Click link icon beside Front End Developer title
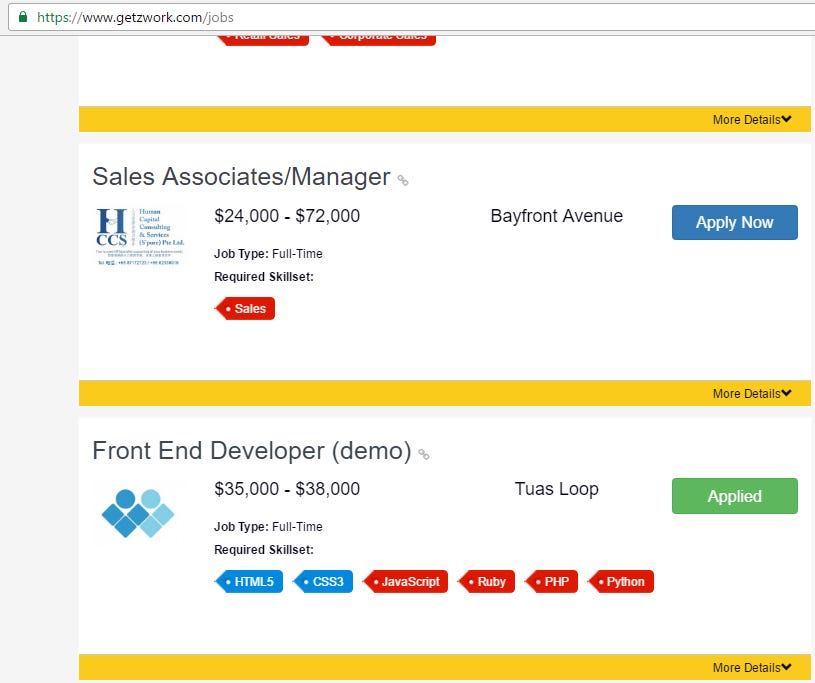 pyautogui.click(x=424, y=455)
